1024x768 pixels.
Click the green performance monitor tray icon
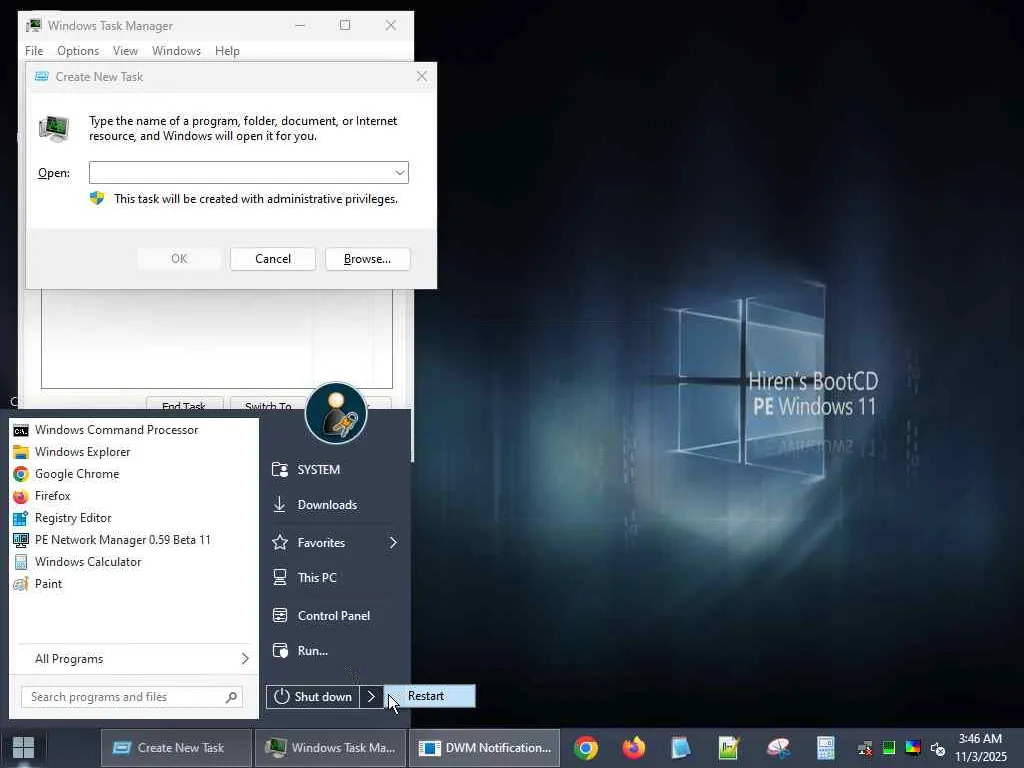coord(889,748)
